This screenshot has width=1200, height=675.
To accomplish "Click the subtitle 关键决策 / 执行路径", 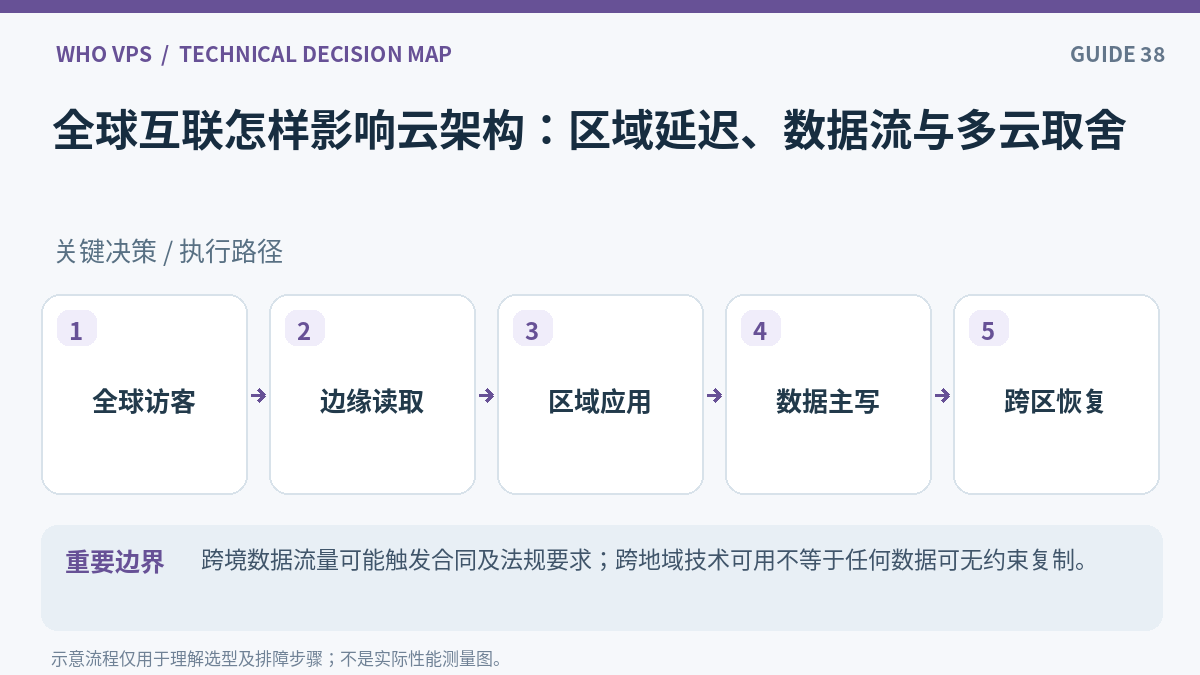I will pos(169,252).
